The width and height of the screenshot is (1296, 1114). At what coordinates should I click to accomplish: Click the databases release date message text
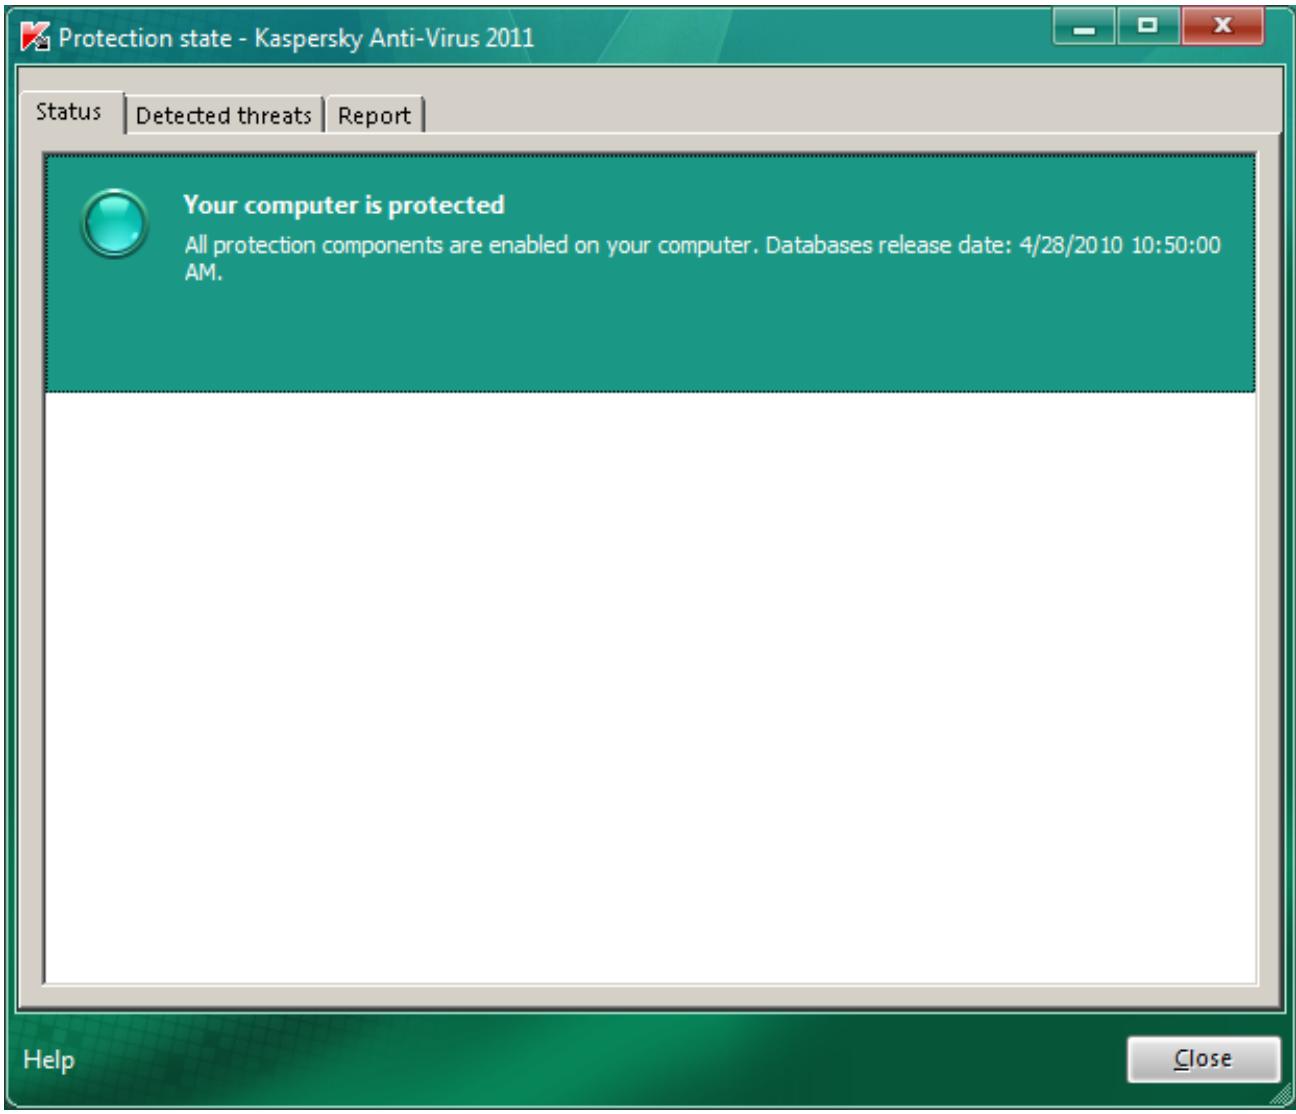click(x=702, y=258)
